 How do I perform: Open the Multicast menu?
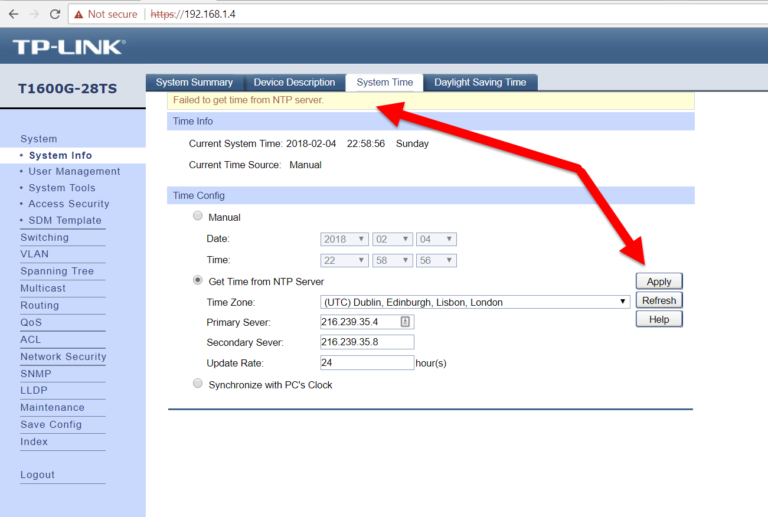[43, 288]
